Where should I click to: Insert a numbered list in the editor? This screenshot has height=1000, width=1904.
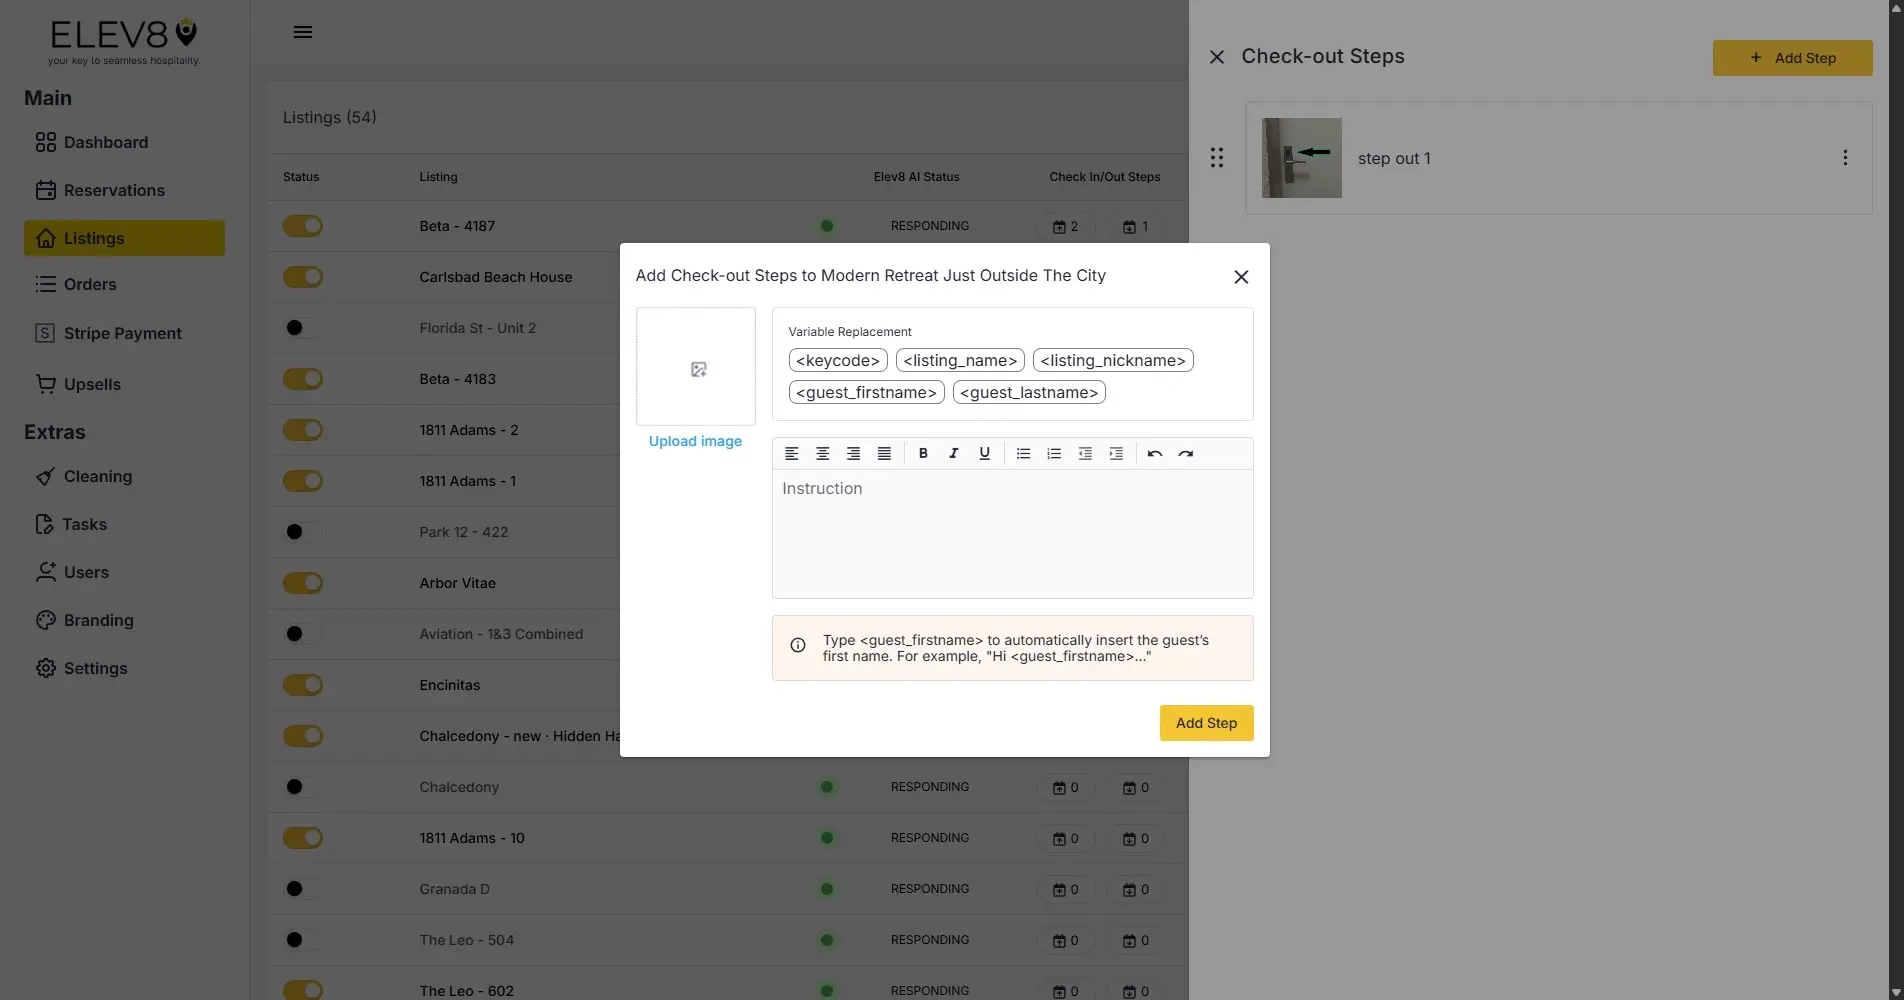(1053, 453)
